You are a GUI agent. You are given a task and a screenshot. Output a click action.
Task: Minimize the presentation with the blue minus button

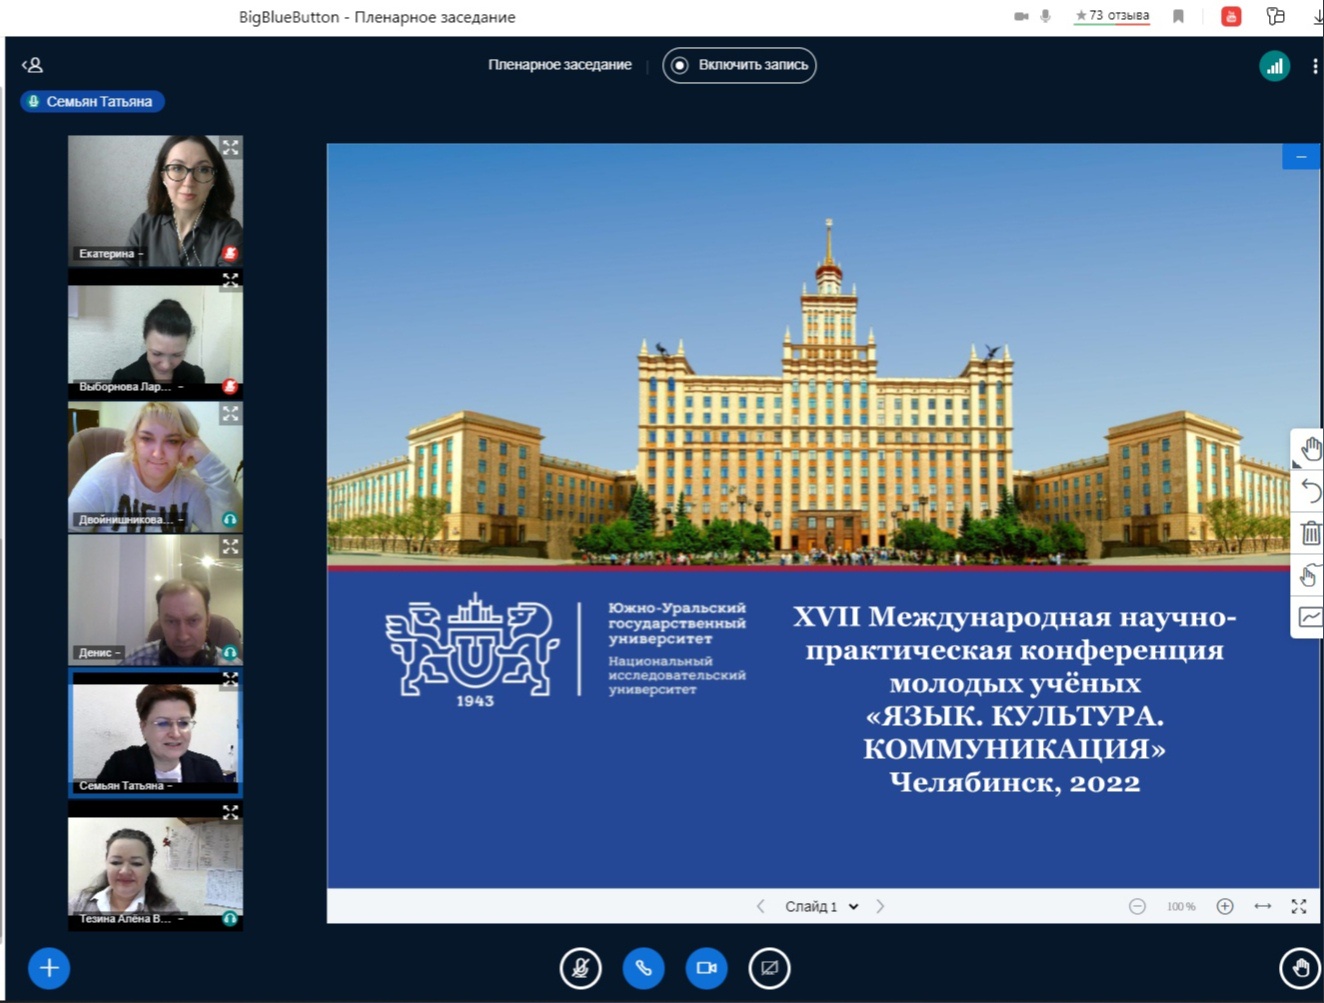pyautogui.click(x=1301, y=157)
